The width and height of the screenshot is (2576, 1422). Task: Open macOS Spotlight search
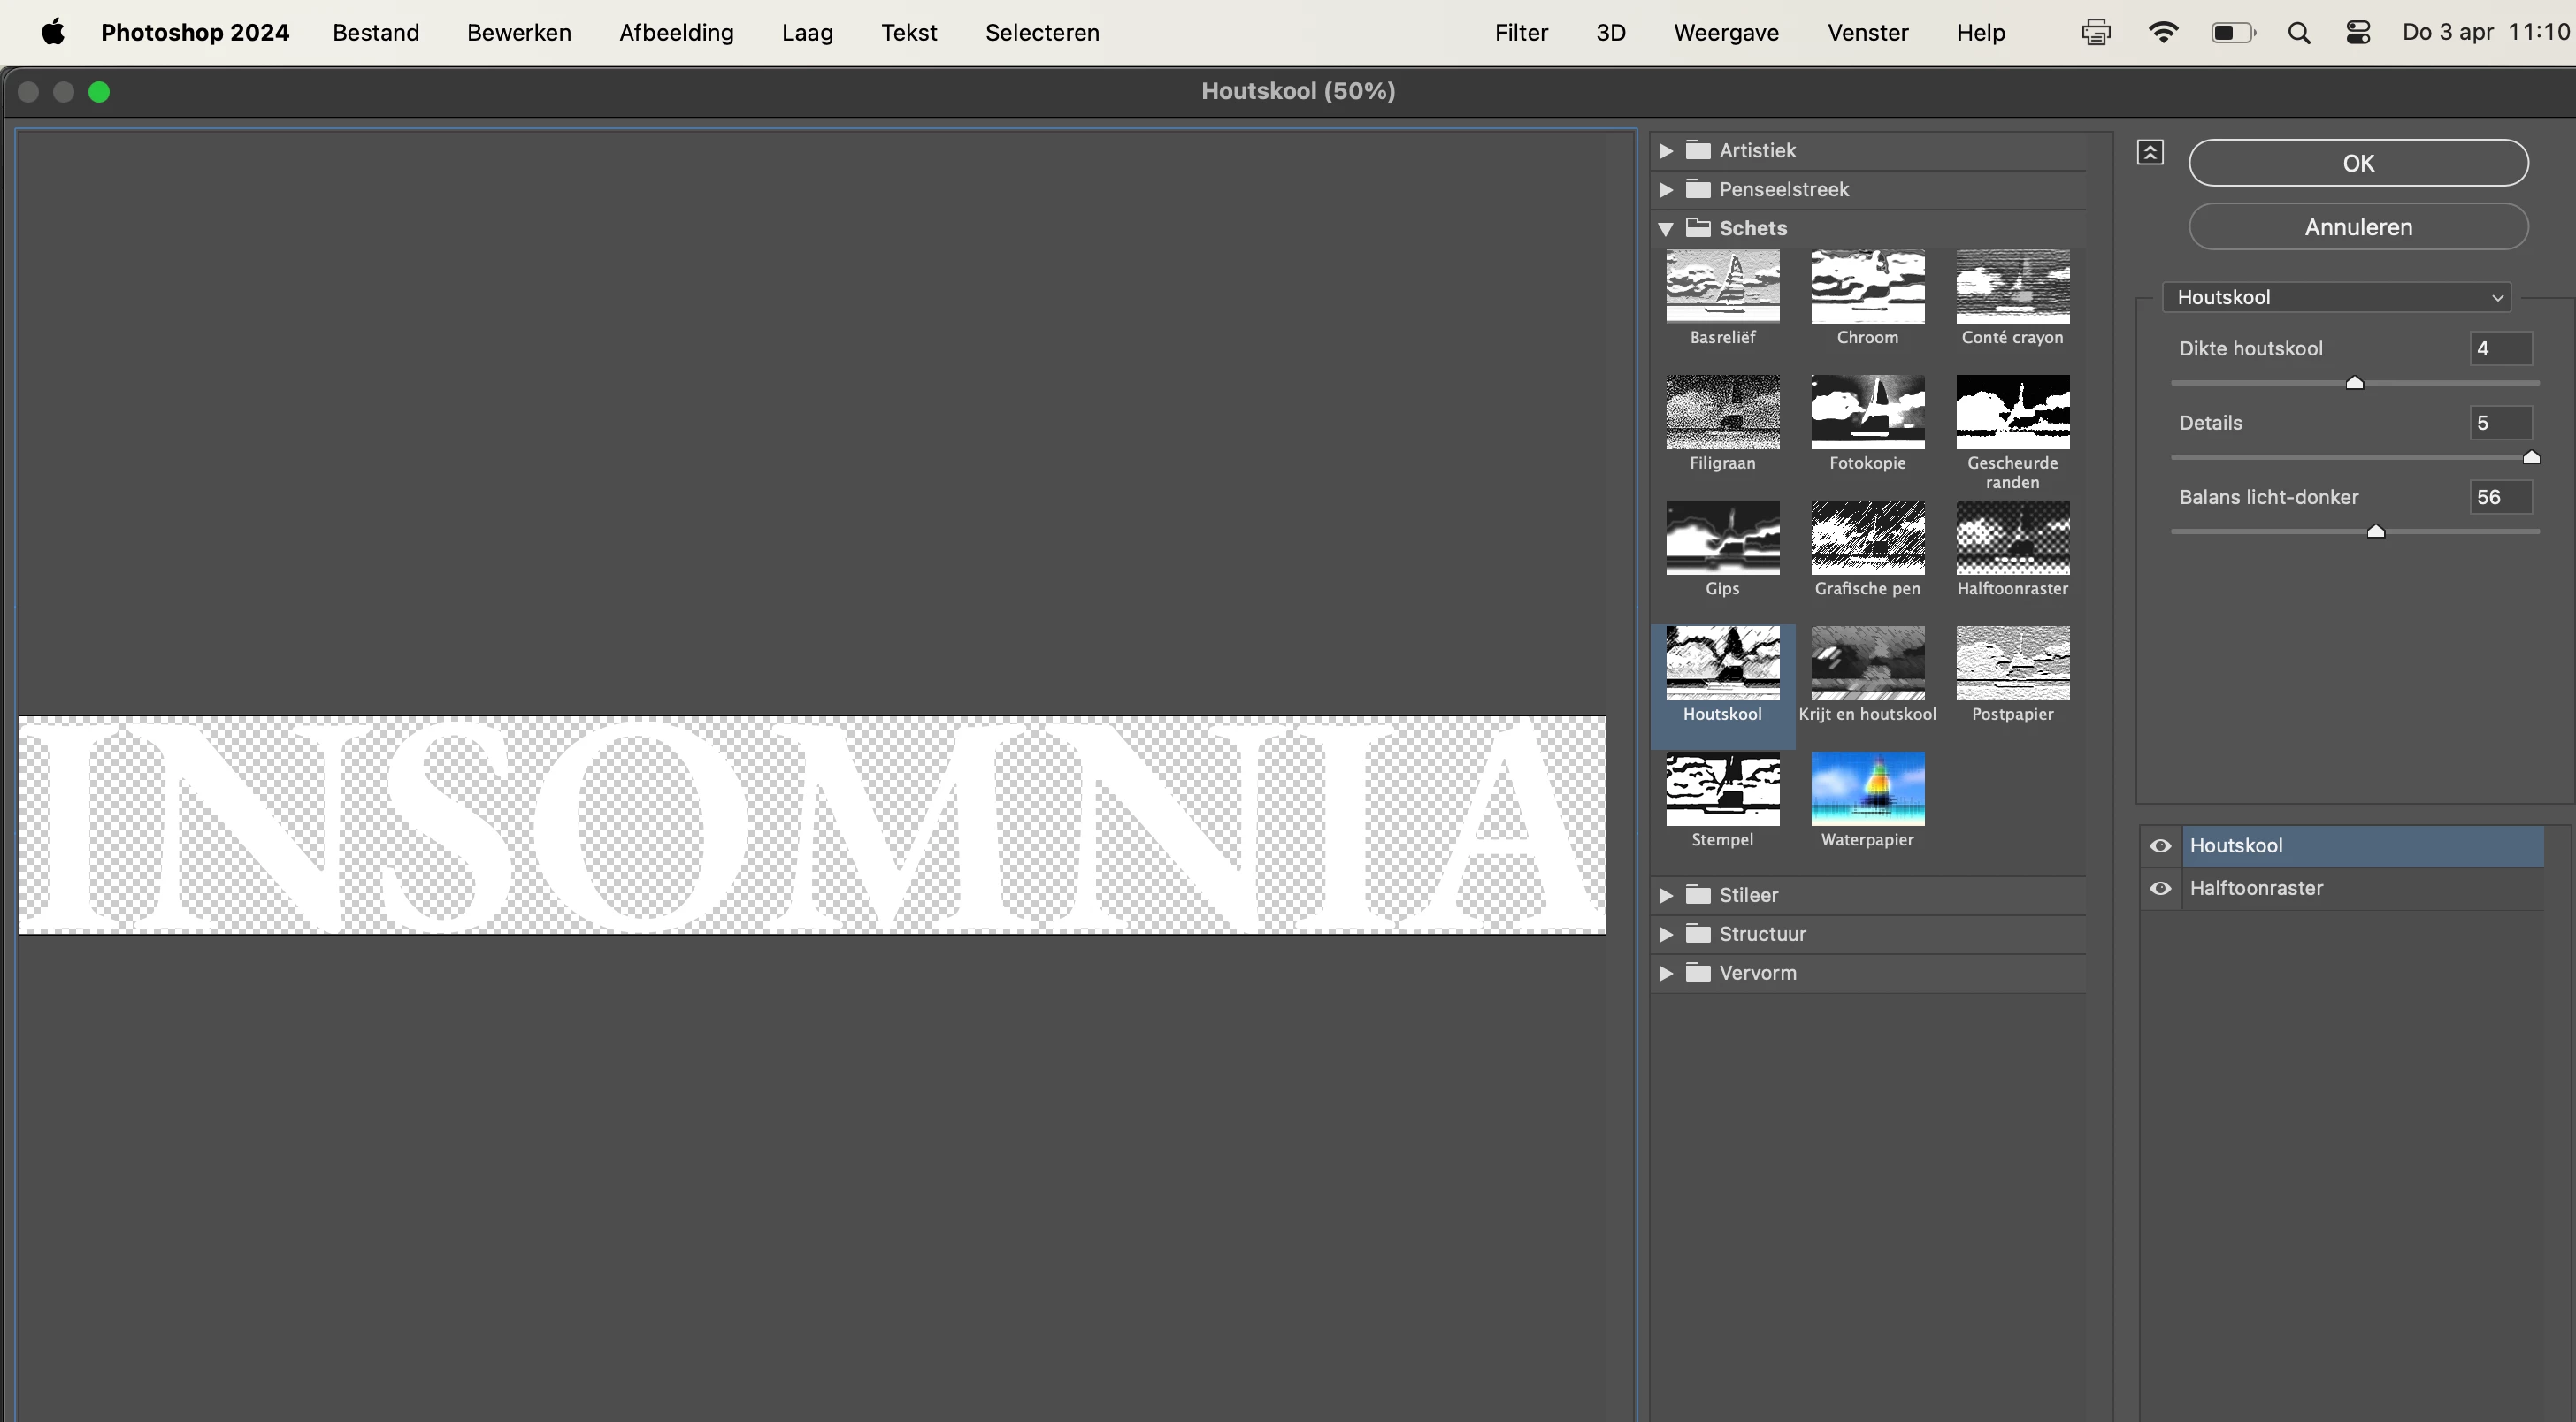pyautogui.click(x=2298, y=33)
